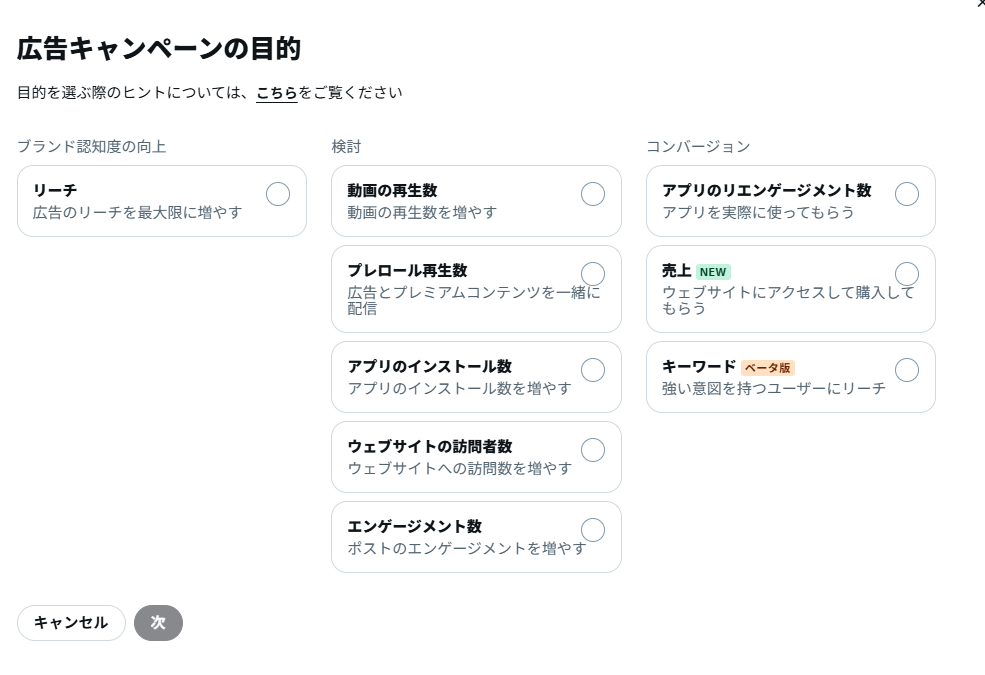
Task: Select the エンゲージメント数 radio button
Action: point(592,530)
